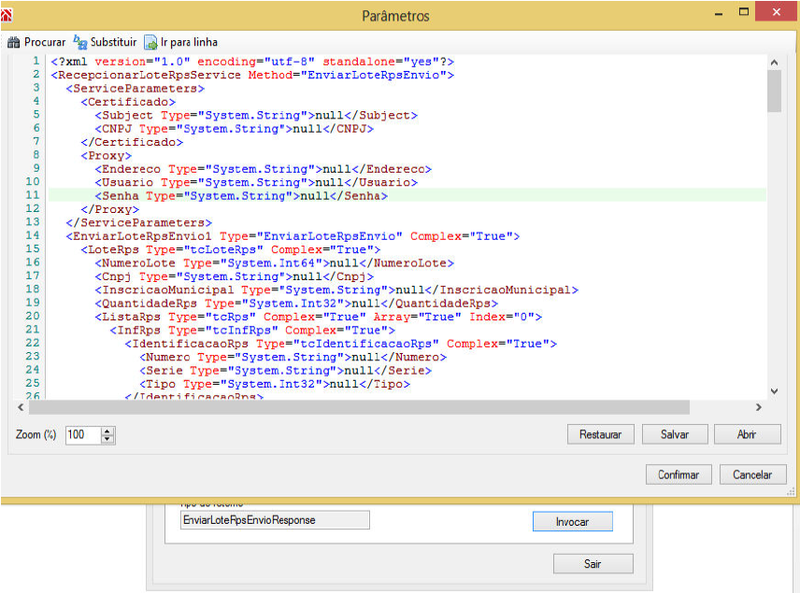This screenshot has width=800, height=593.
Task: Click the Cnpj element on line 17
Action: 234,277
